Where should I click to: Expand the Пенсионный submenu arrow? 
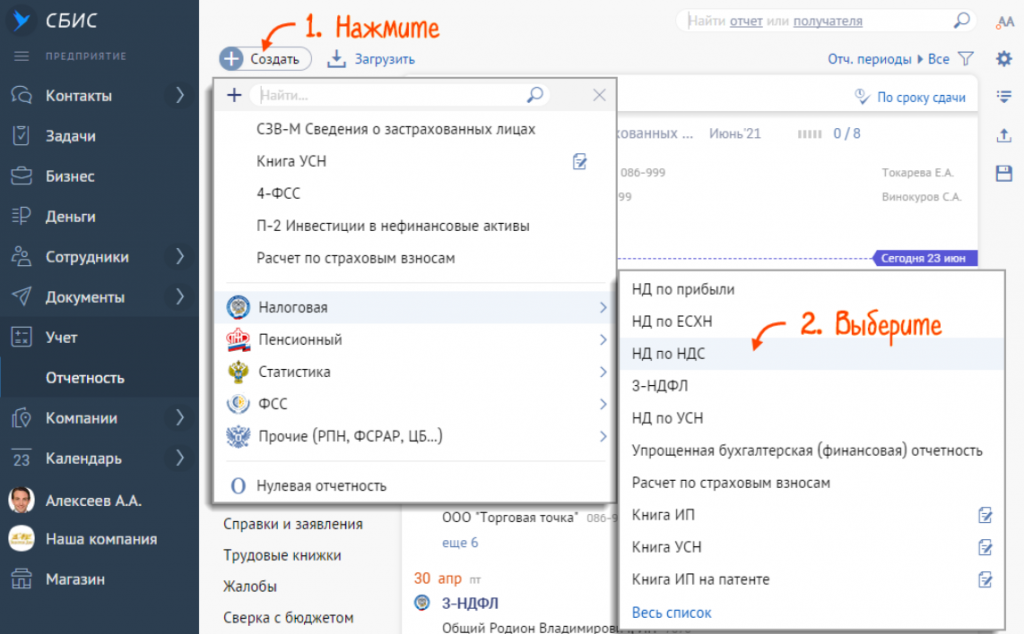[603, 340]
